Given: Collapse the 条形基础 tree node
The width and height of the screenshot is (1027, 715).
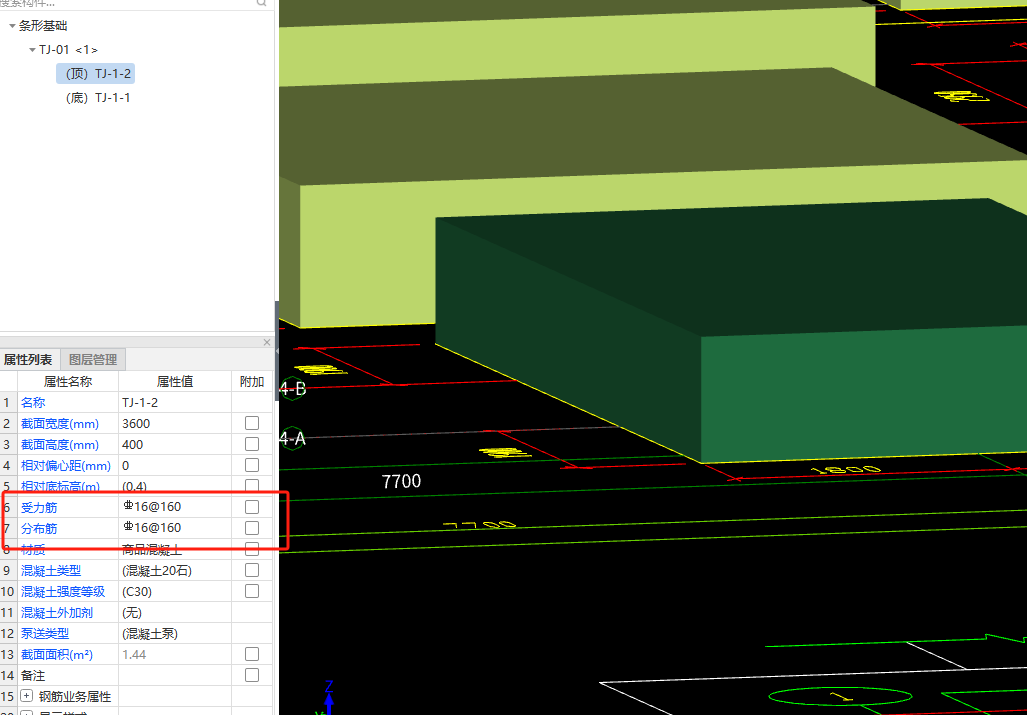Looking at the screenshot, I should point(12,26).
